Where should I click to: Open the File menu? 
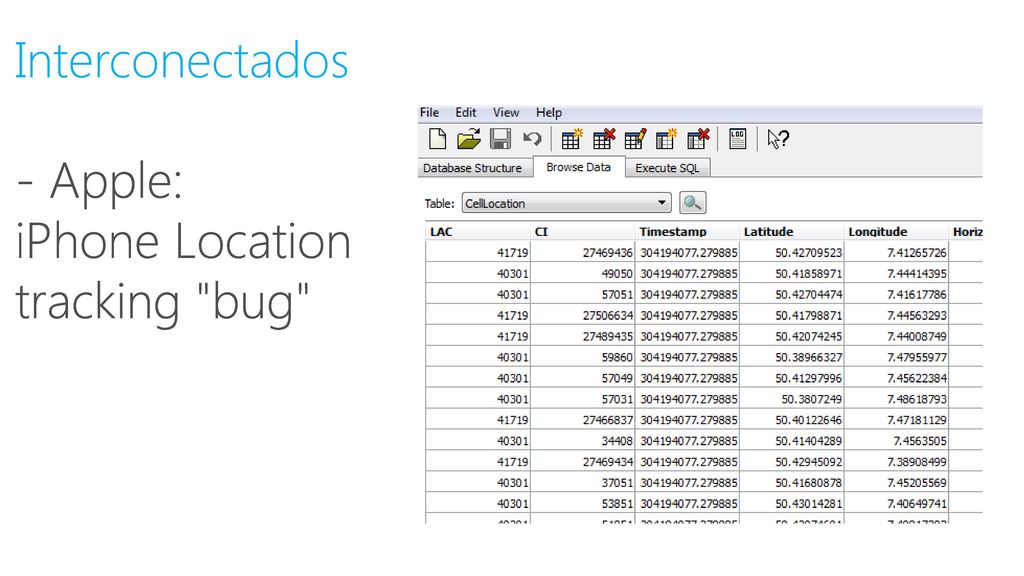point(429,112)
